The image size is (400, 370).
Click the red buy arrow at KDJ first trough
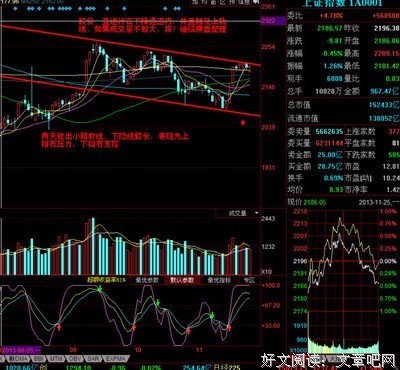[x=59, y=327]
